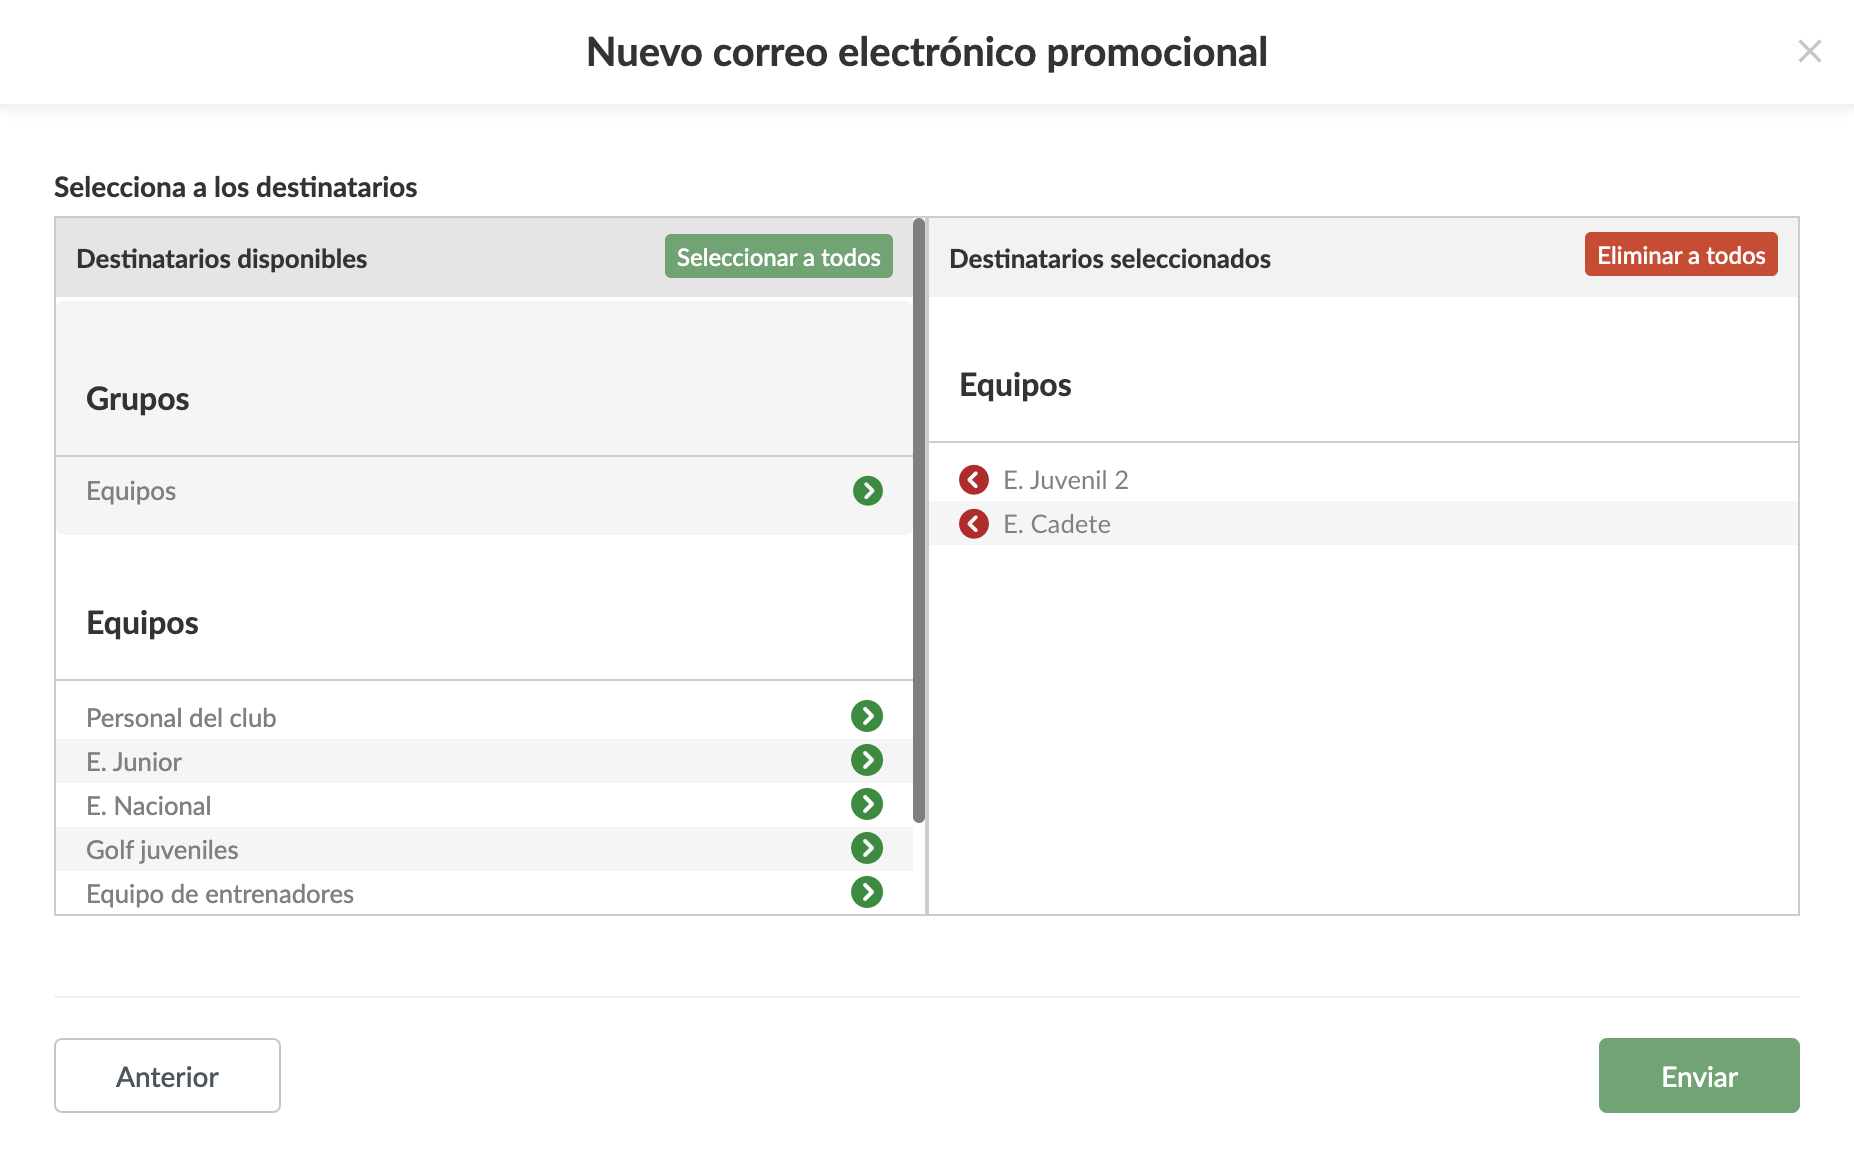Remove E. Cadete using red chevron icon
Image resolution: width=1854 pixels, height=1168 pixels.
click(973, 524)
